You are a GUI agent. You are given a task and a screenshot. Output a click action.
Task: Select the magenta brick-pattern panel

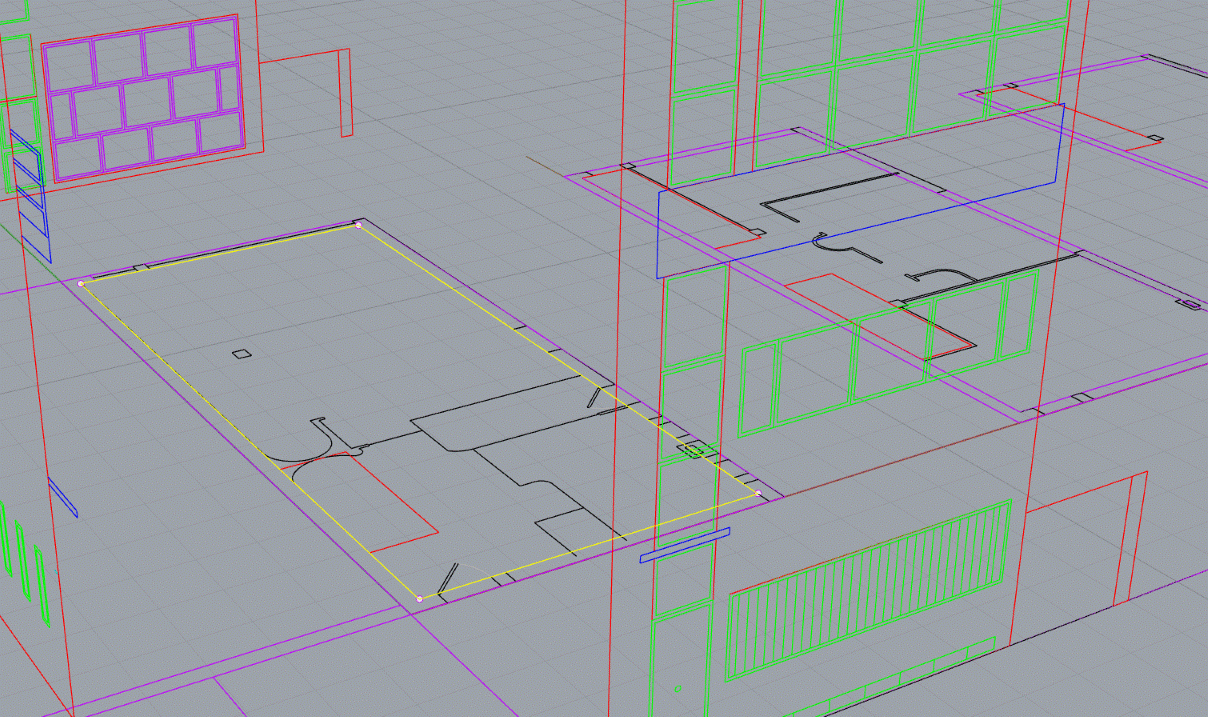[x=143, y=99]
